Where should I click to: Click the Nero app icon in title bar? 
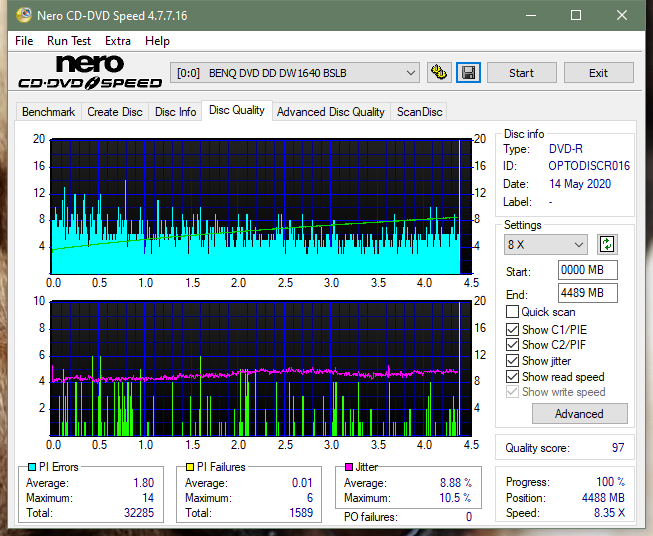[x=24, y=15]
